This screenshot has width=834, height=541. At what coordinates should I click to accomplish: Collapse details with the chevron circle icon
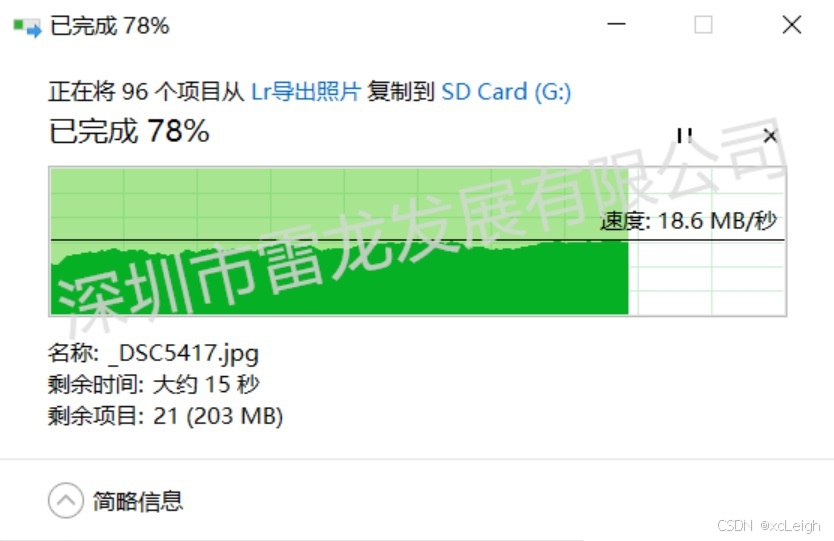[66, 501]
